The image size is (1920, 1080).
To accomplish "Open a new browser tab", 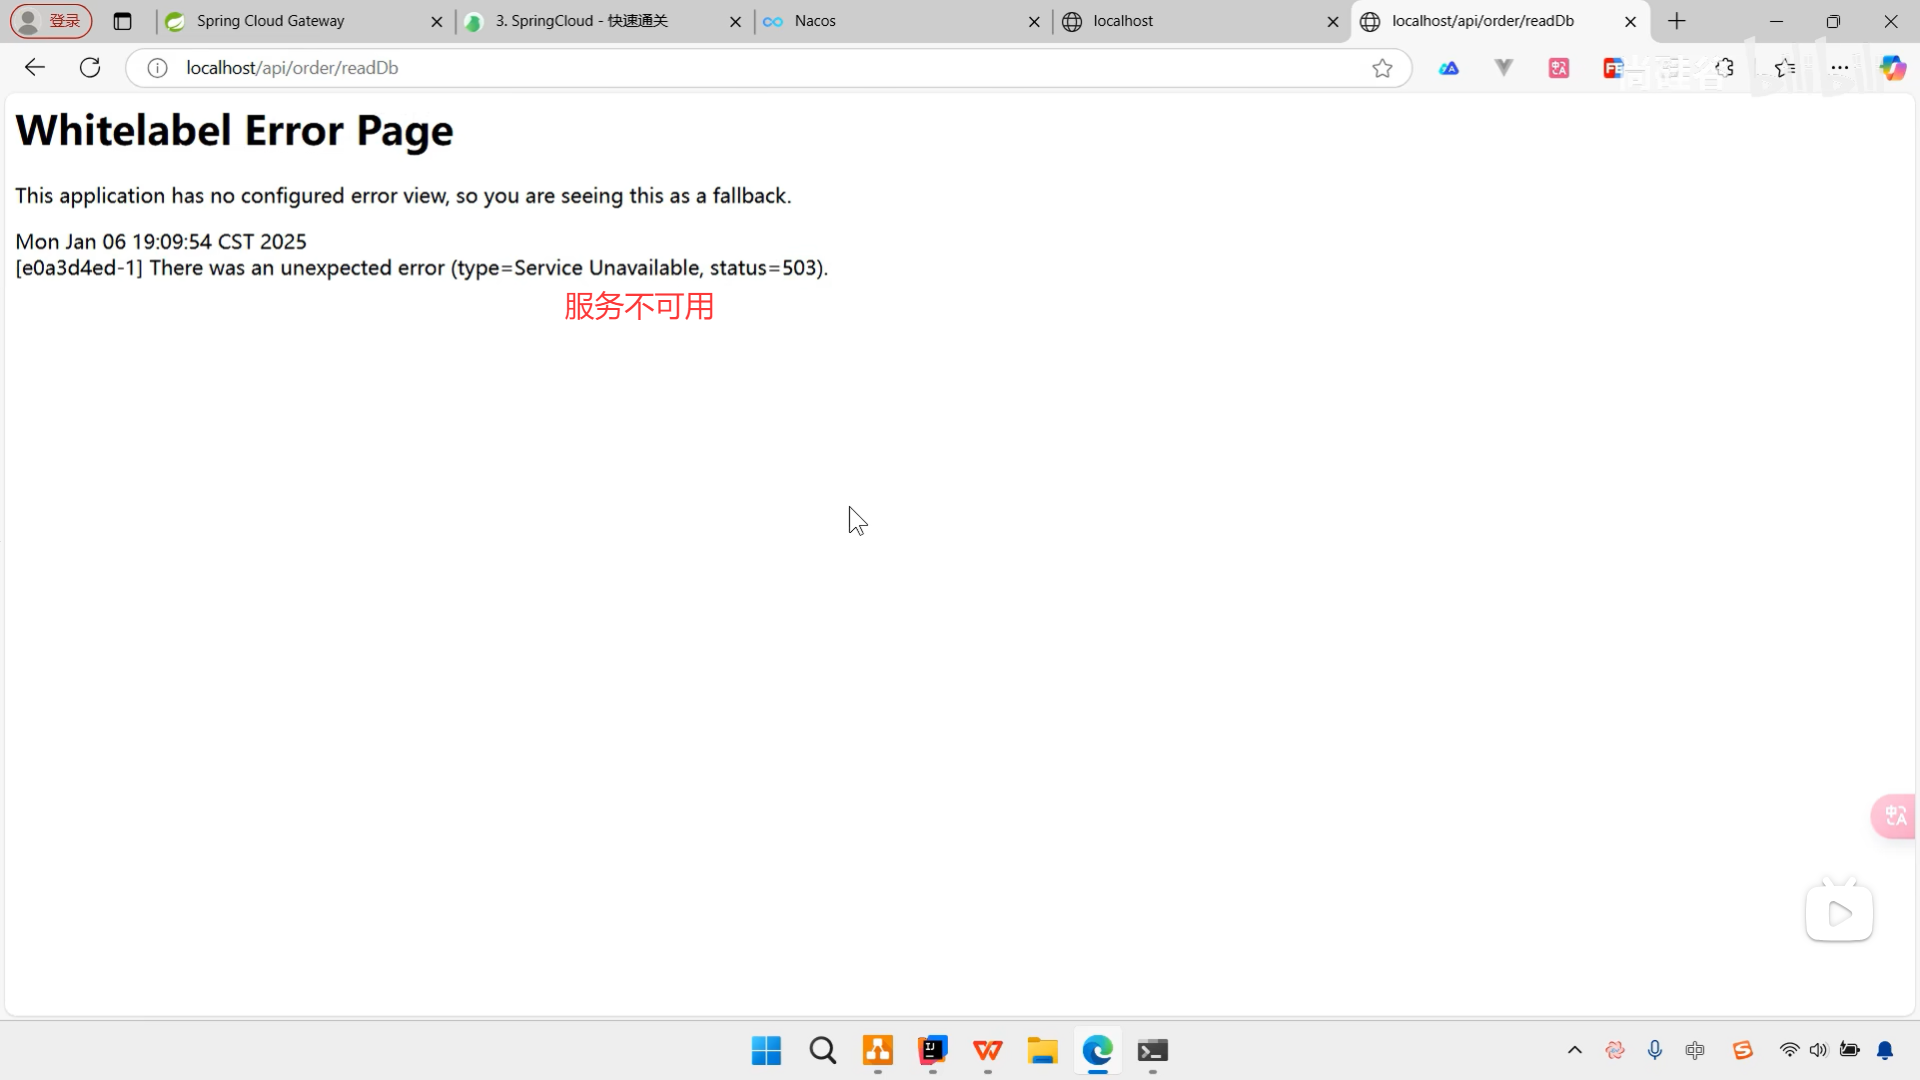I will coord(1677,21).
